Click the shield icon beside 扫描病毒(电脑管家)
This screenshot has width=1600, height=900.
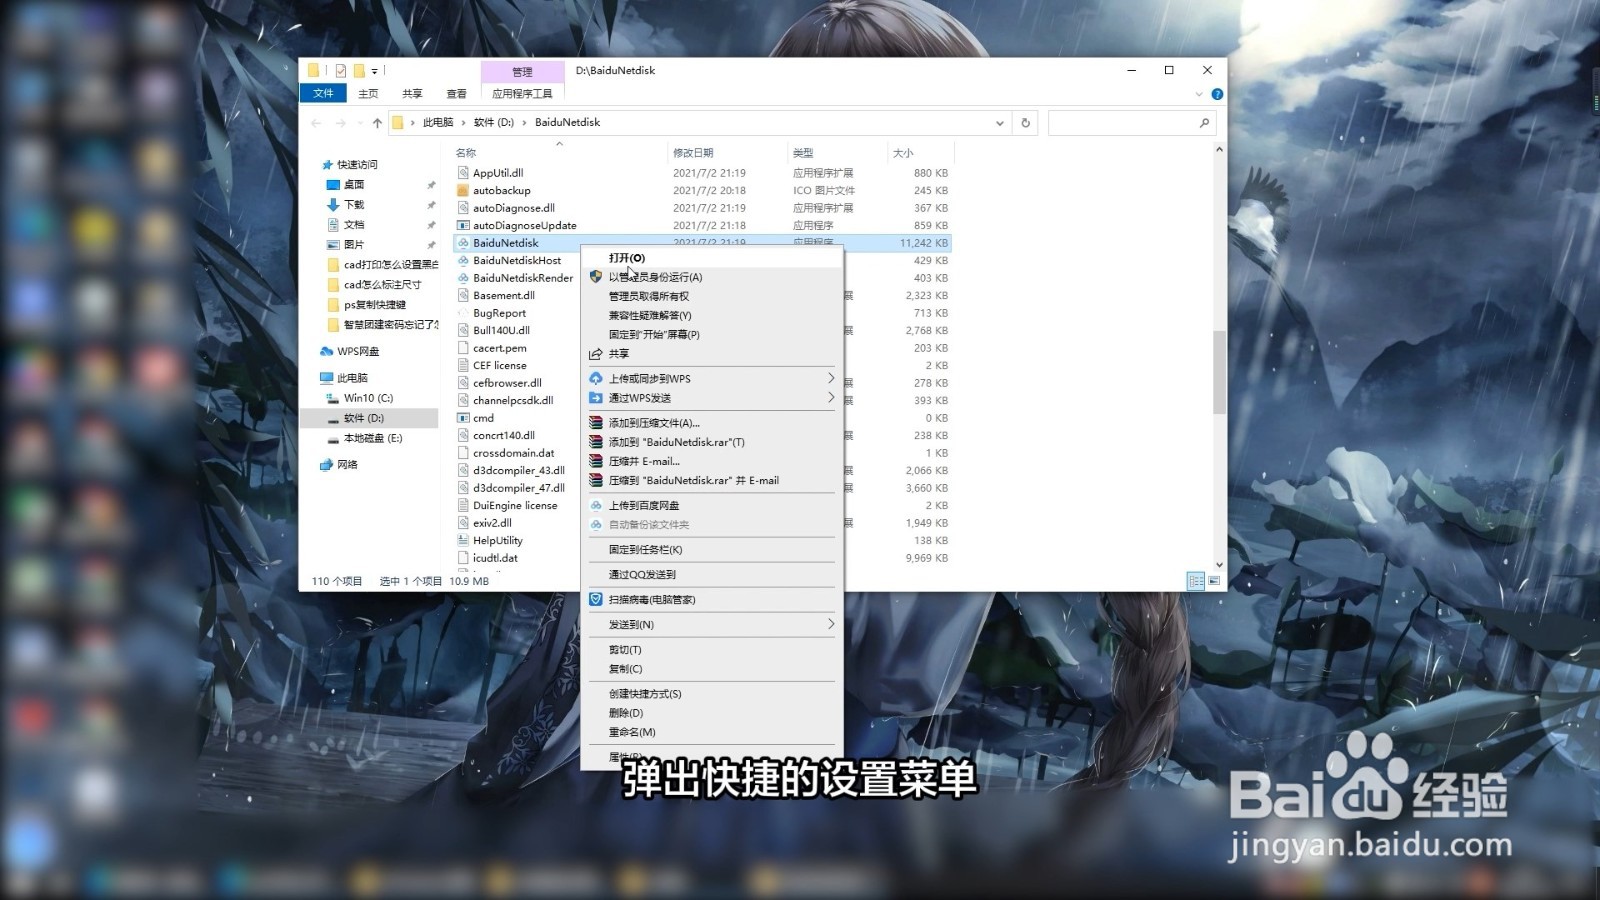click(596, 599)
